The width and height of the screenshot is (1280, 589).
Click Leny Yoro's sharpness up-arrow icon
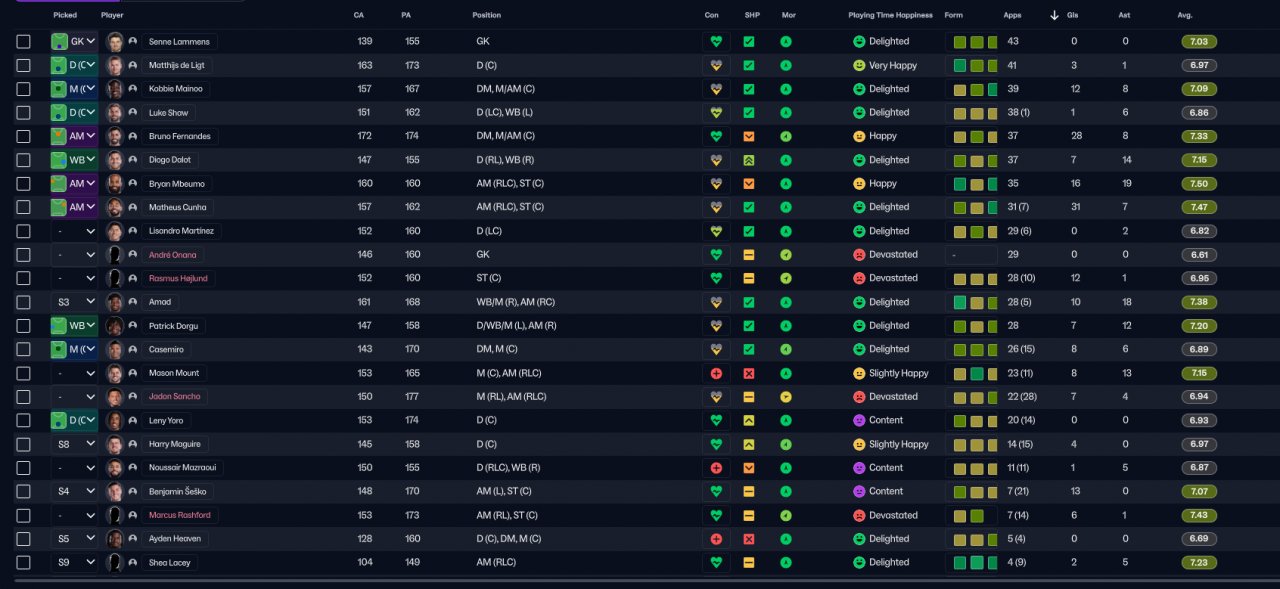pyautogui.click(x=749, y=421)
